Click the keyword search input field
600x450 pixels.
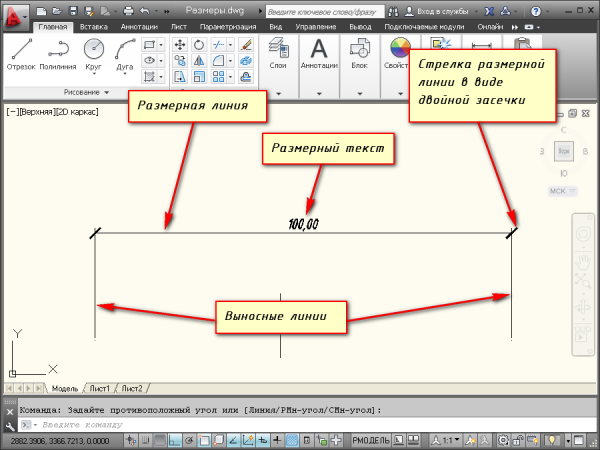[325, 12]
